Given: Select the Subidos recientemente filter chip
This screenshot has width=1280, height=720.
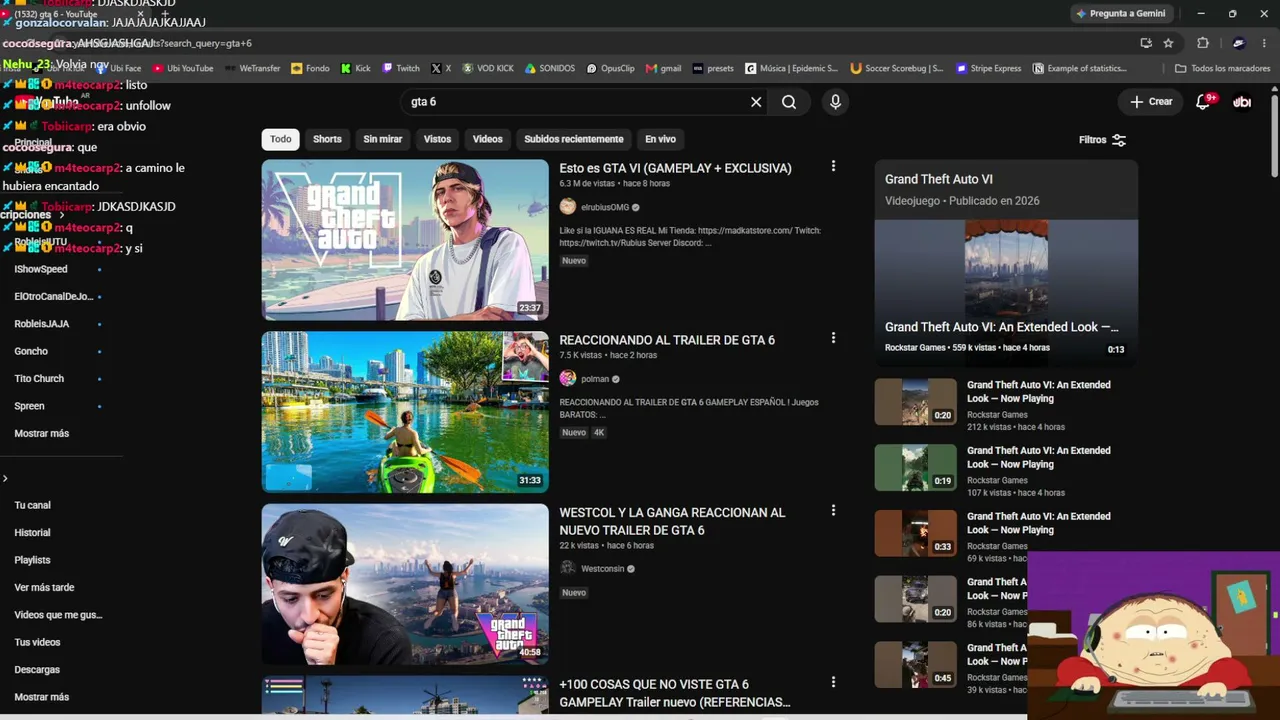Looking at the screenshot, I should [x=574, y=139].
